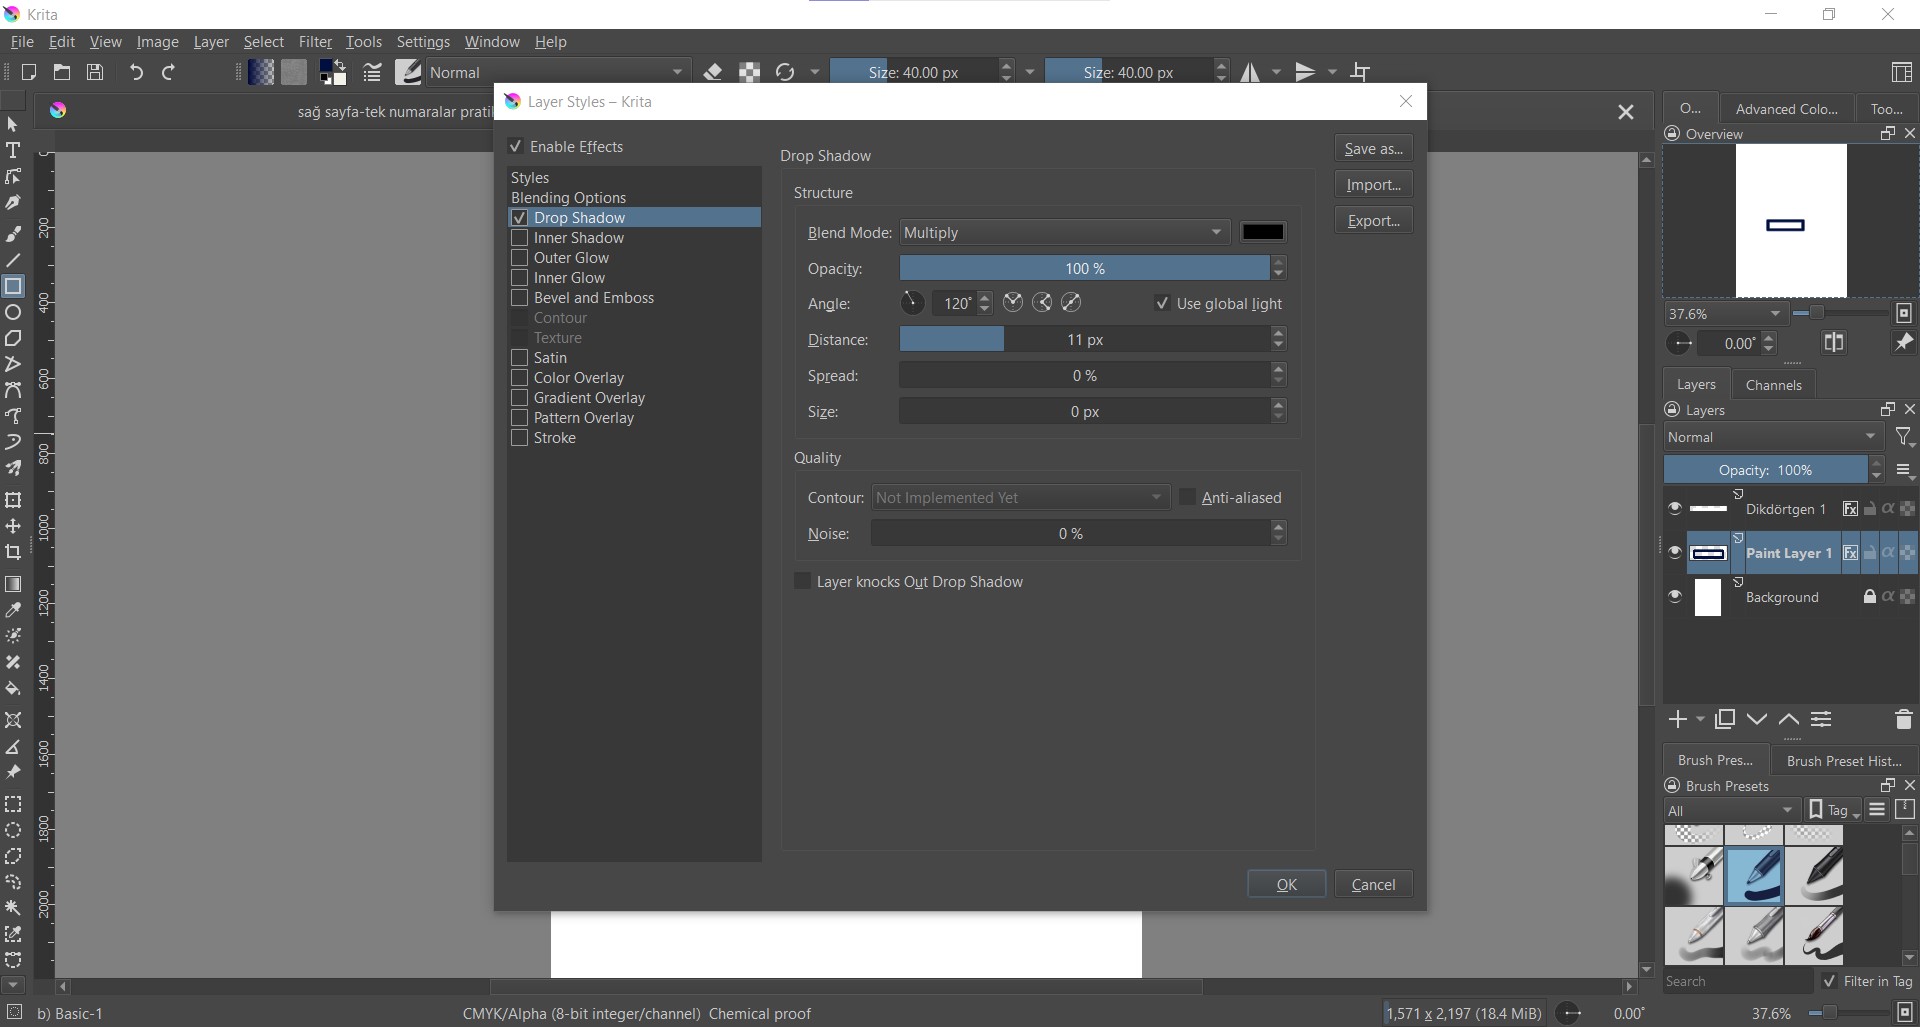
Task: Toggle eraser mode icon in toolbar
Action: (x=713, y=72)
